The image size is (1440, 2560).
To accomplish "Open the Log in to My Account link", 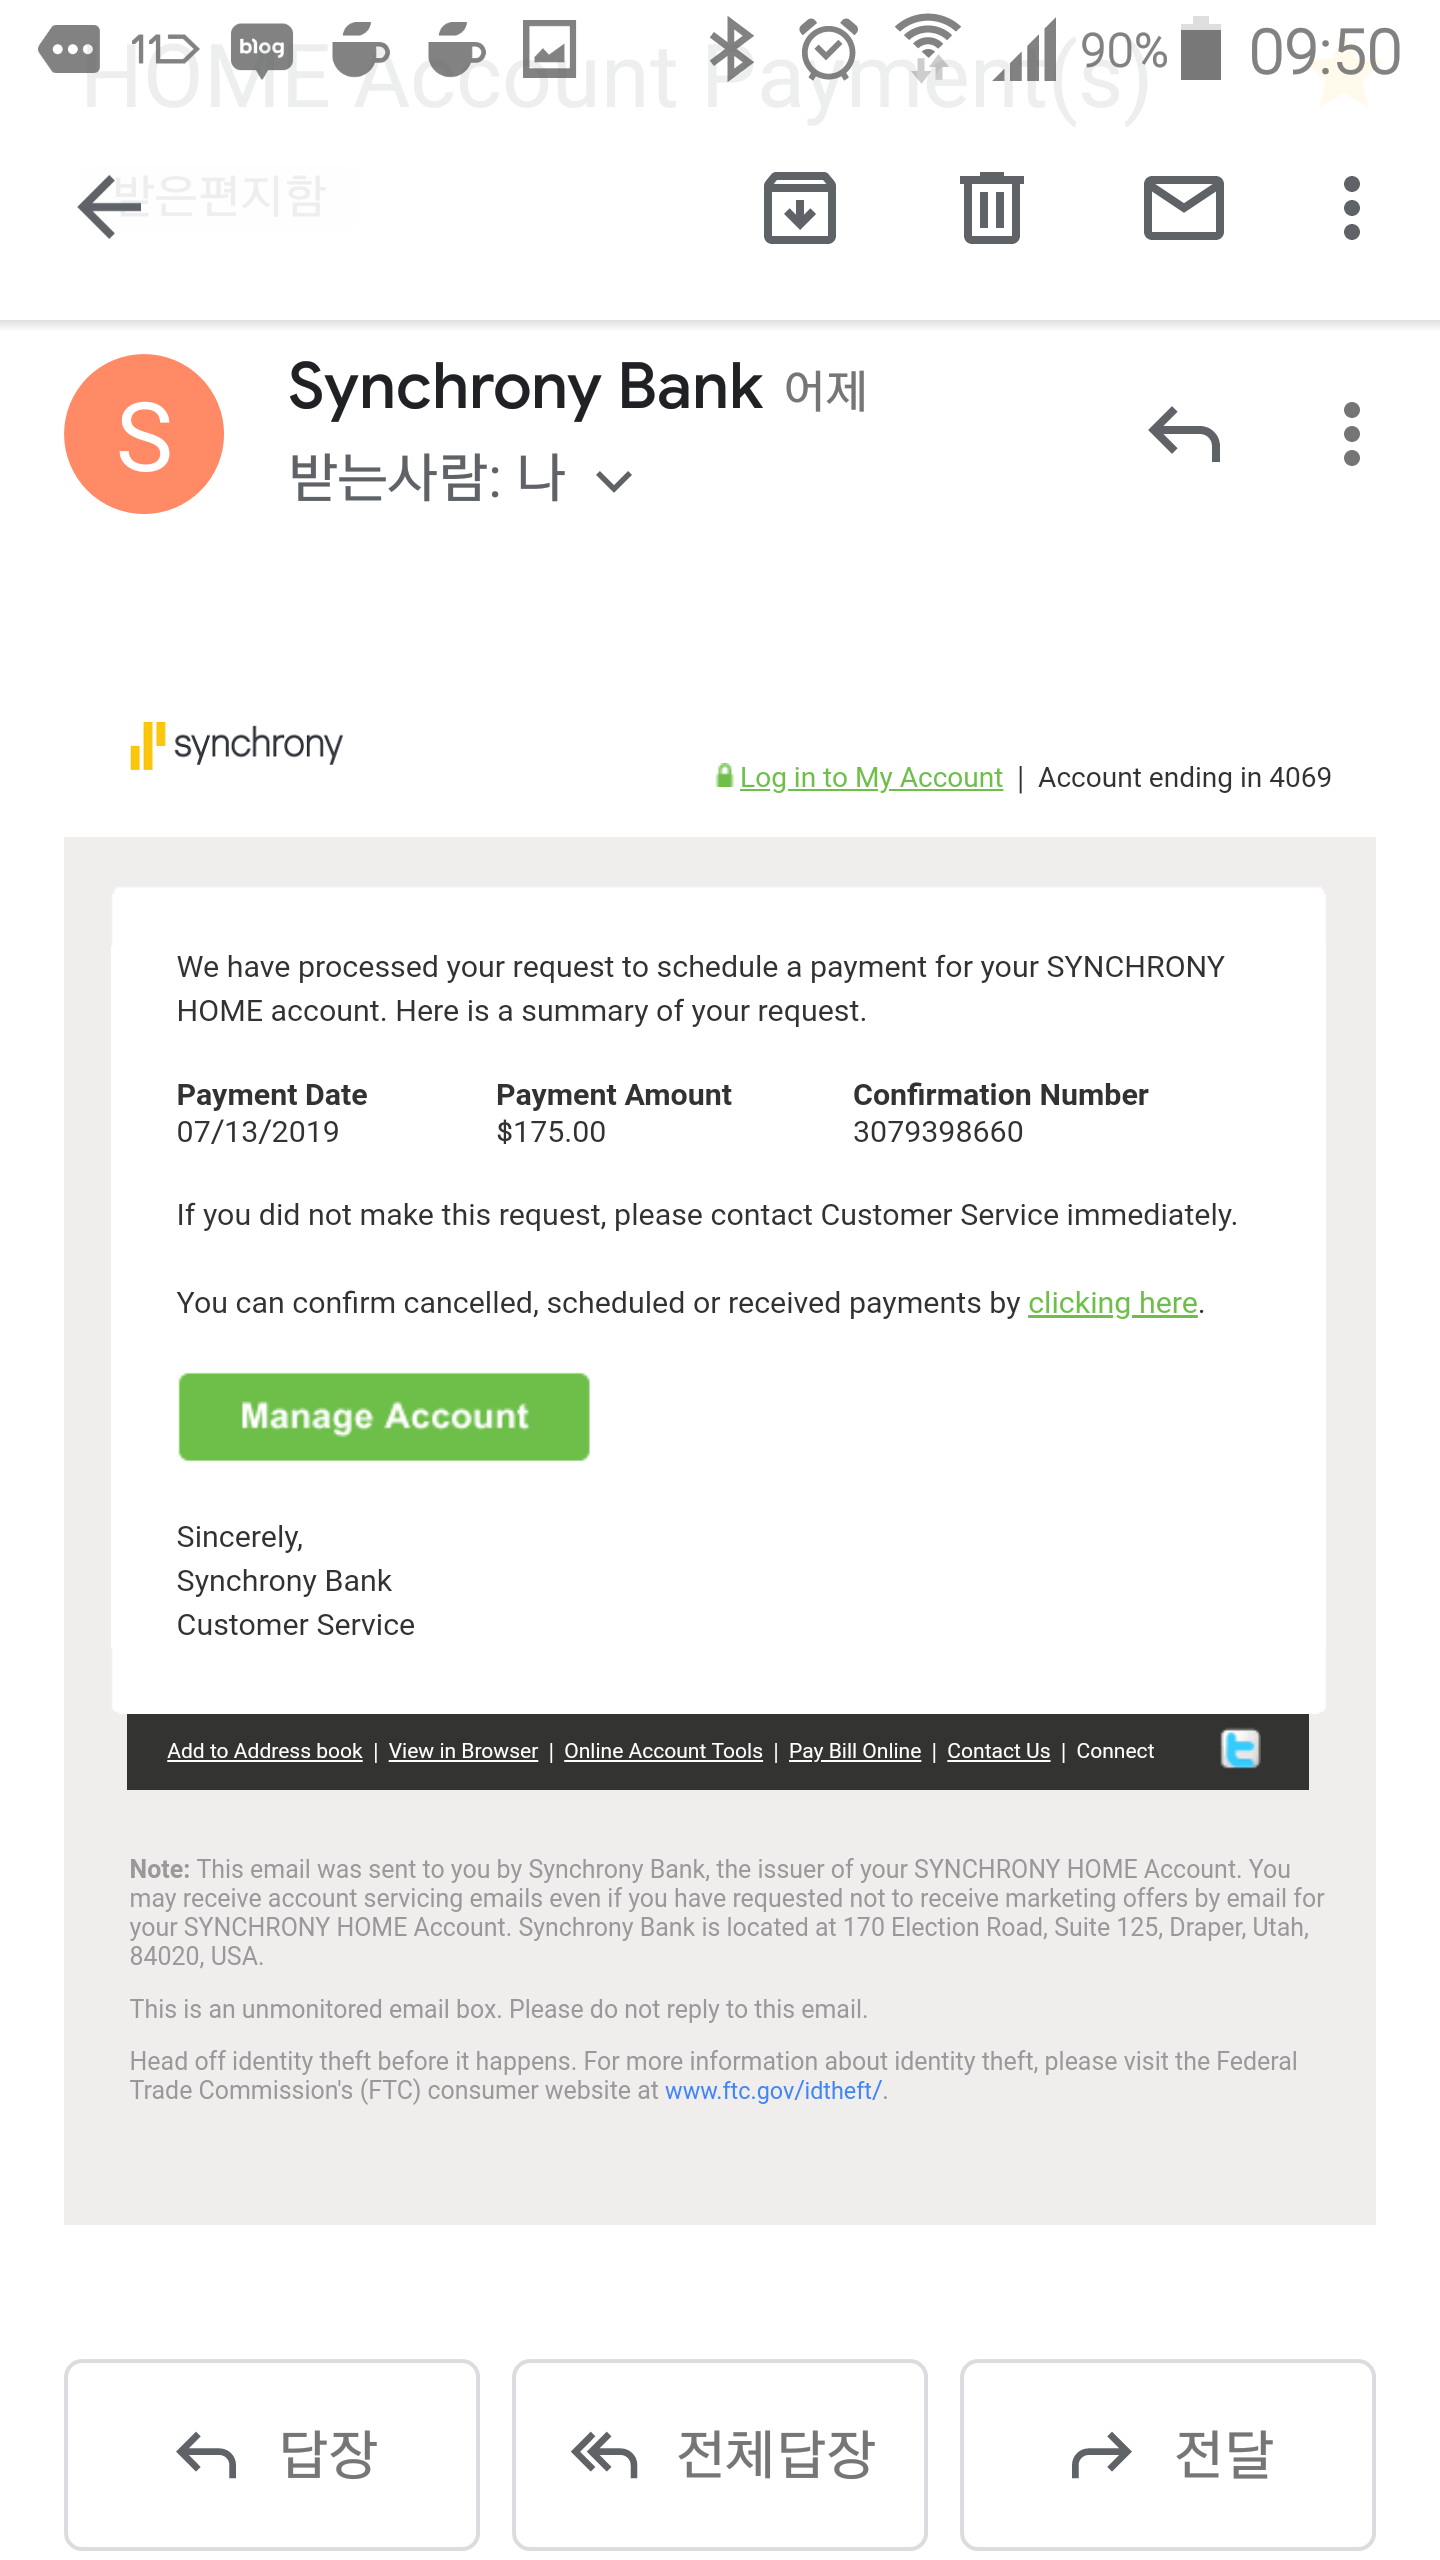I will pos(870,777).
